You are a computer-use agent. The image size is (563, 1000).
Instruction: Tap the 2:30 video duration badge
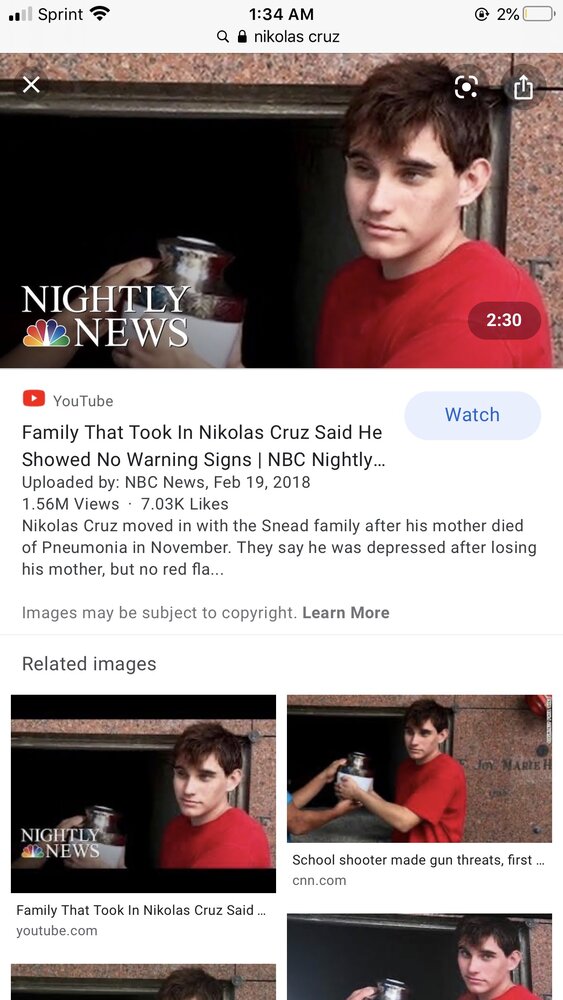[504, 320]
